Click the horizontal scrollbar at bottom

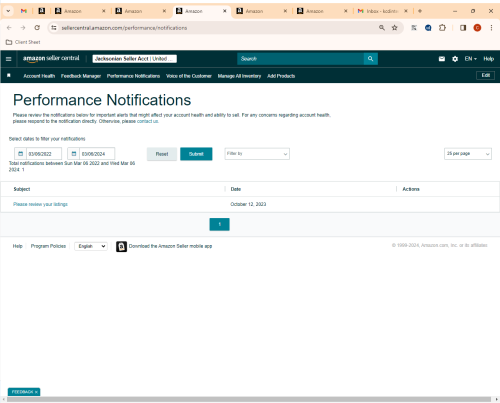pyautogui.click(x=249, y=399)
